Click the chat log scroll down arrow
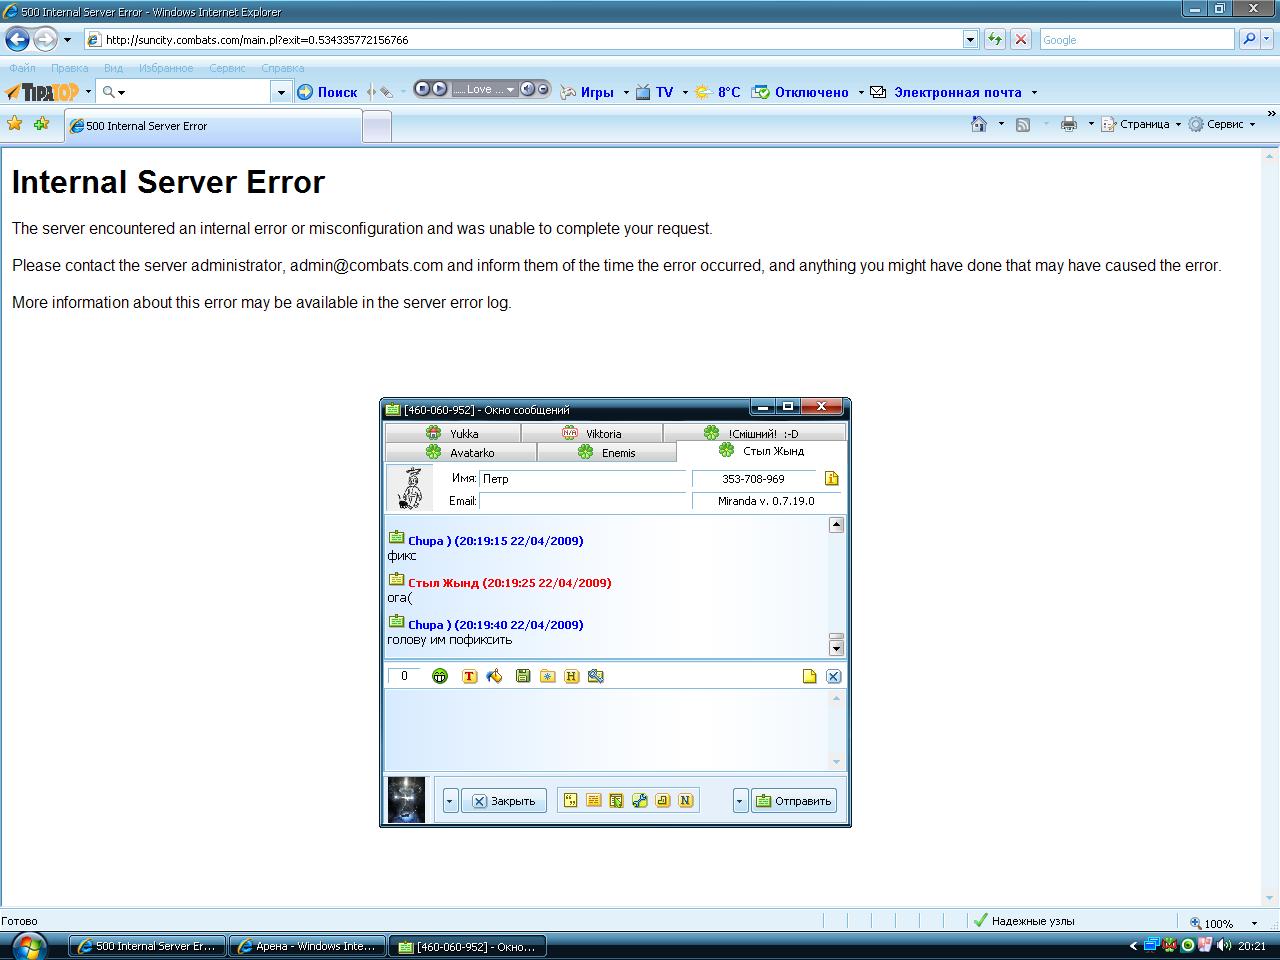Viewport: 1280px width, 960px height. click(x=837, y=648)
